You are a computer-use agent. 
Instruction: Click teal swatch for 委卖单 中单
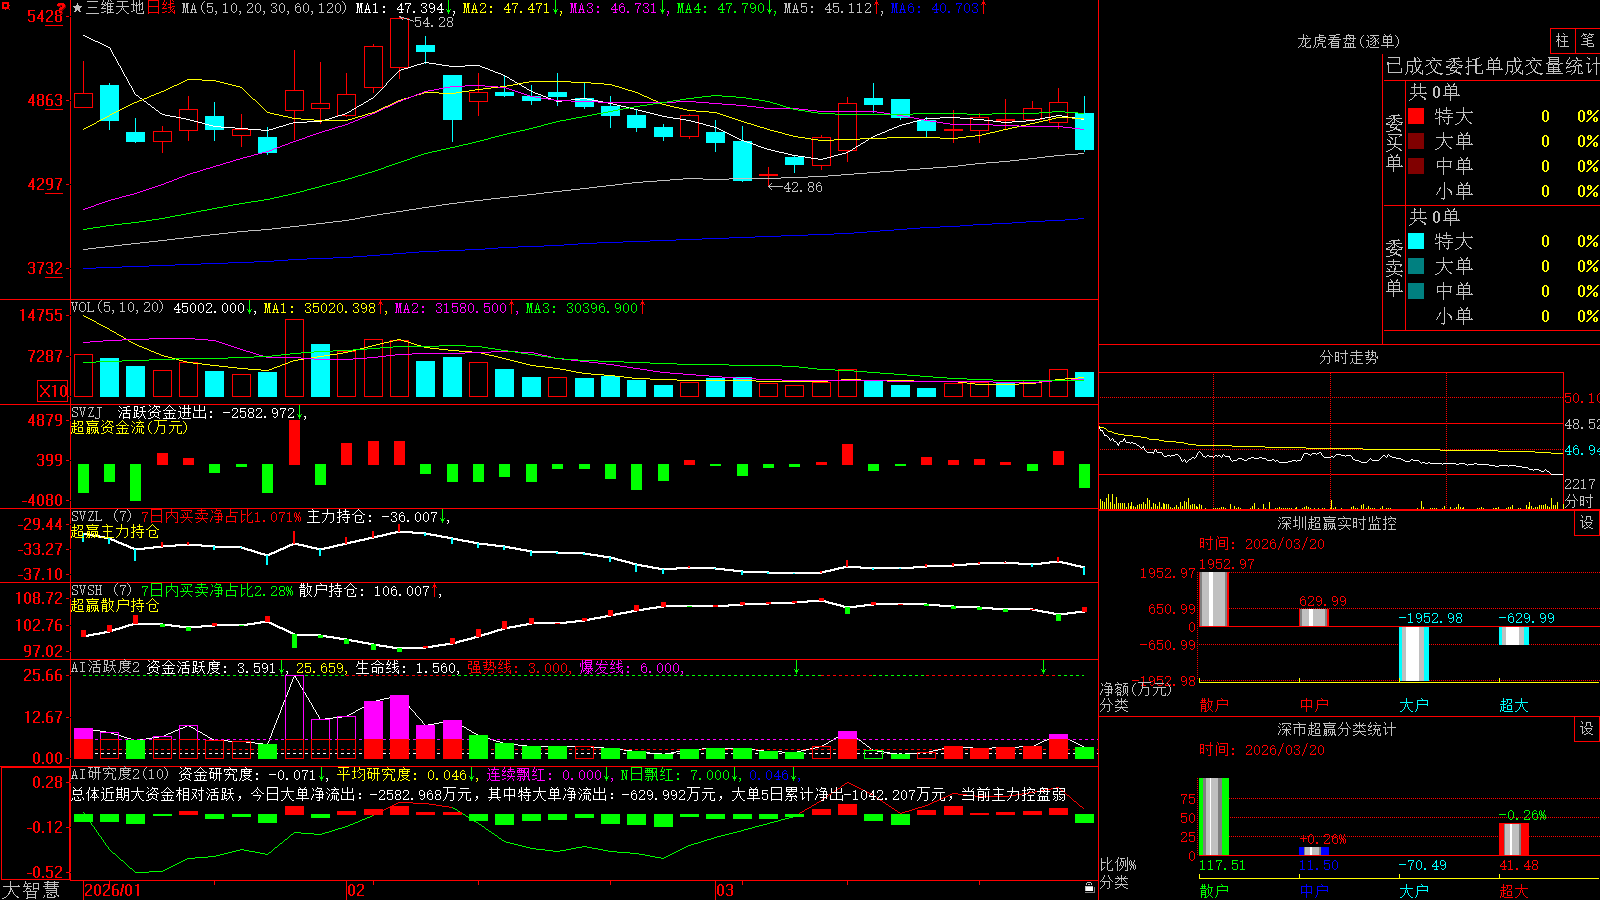point(1416,291)
